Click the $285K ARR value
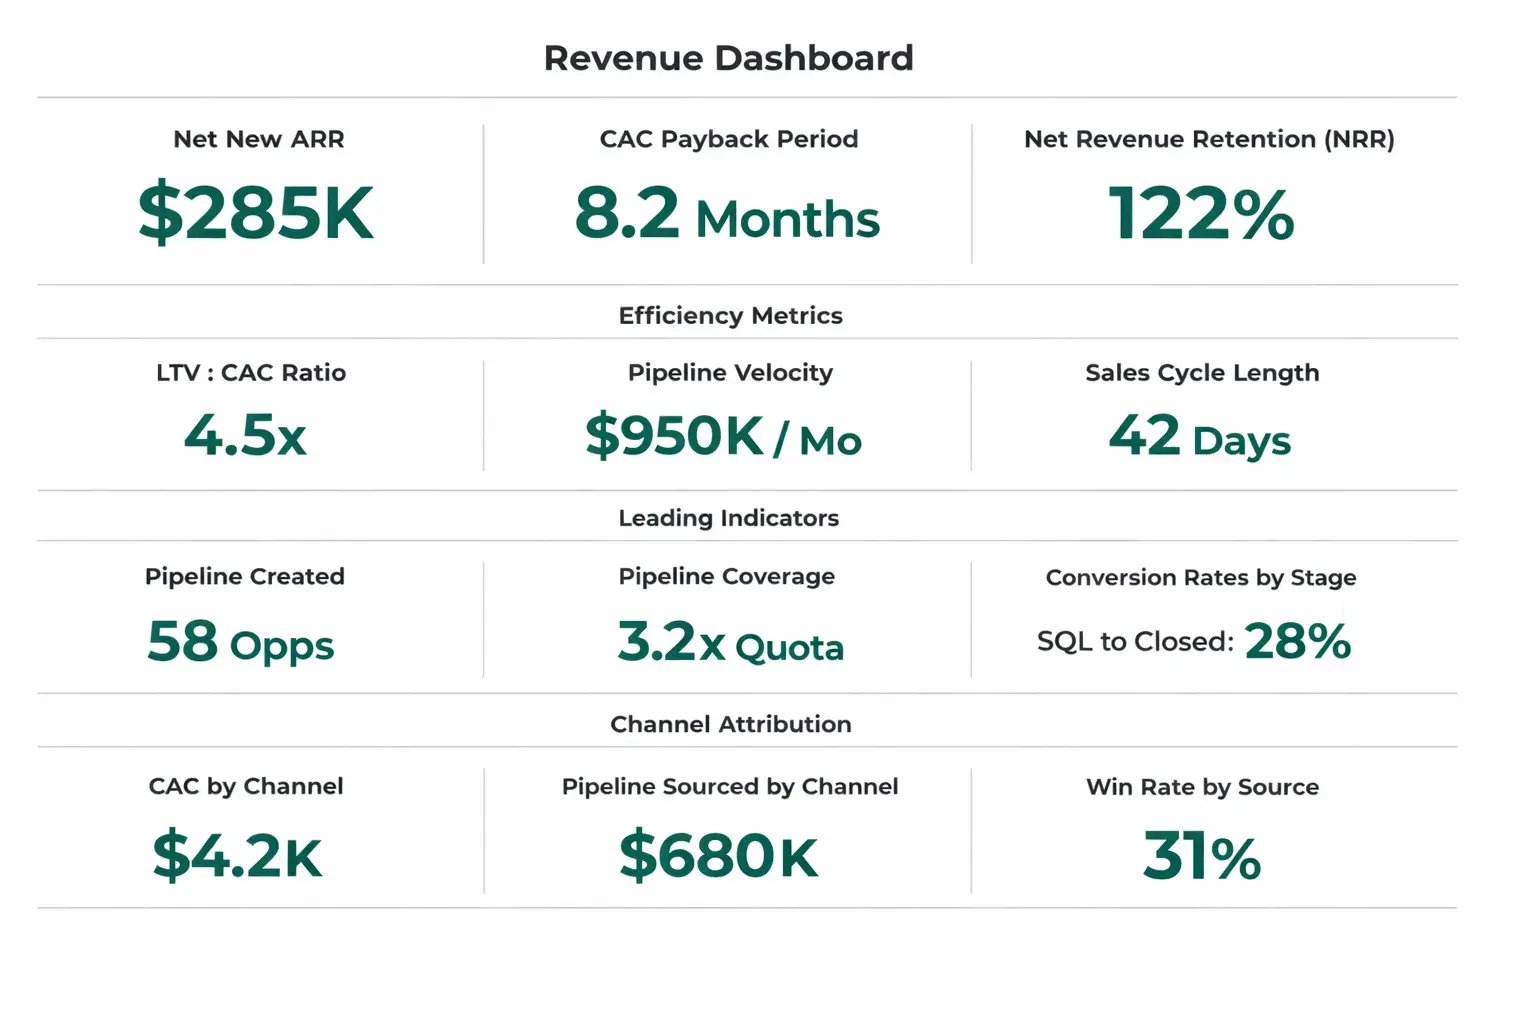Screen dimensions: 1536x1024 tap(257, 213)
